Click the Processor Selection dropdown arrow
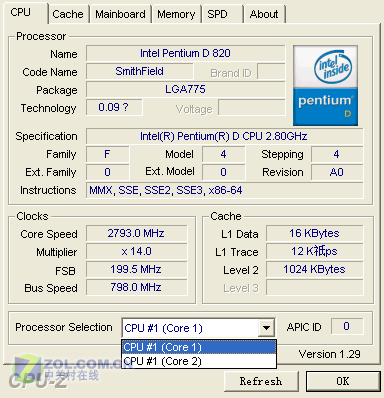This screenshot has height=398, width=384. [266, 328]
